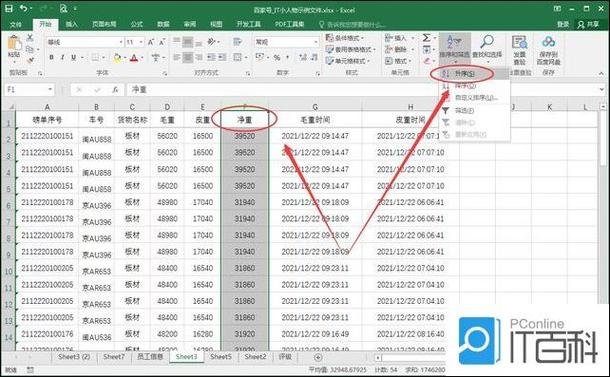Choose 升序 ascending sort menu item
The height and width of the screenshot is (377, 610).
474,74
